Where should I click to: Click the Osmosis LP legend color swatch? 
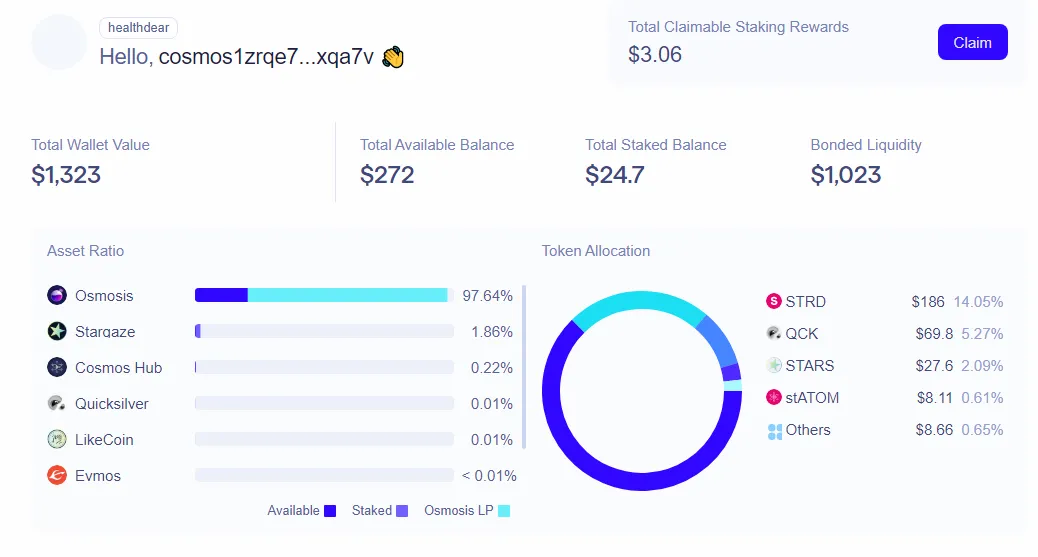504,511
